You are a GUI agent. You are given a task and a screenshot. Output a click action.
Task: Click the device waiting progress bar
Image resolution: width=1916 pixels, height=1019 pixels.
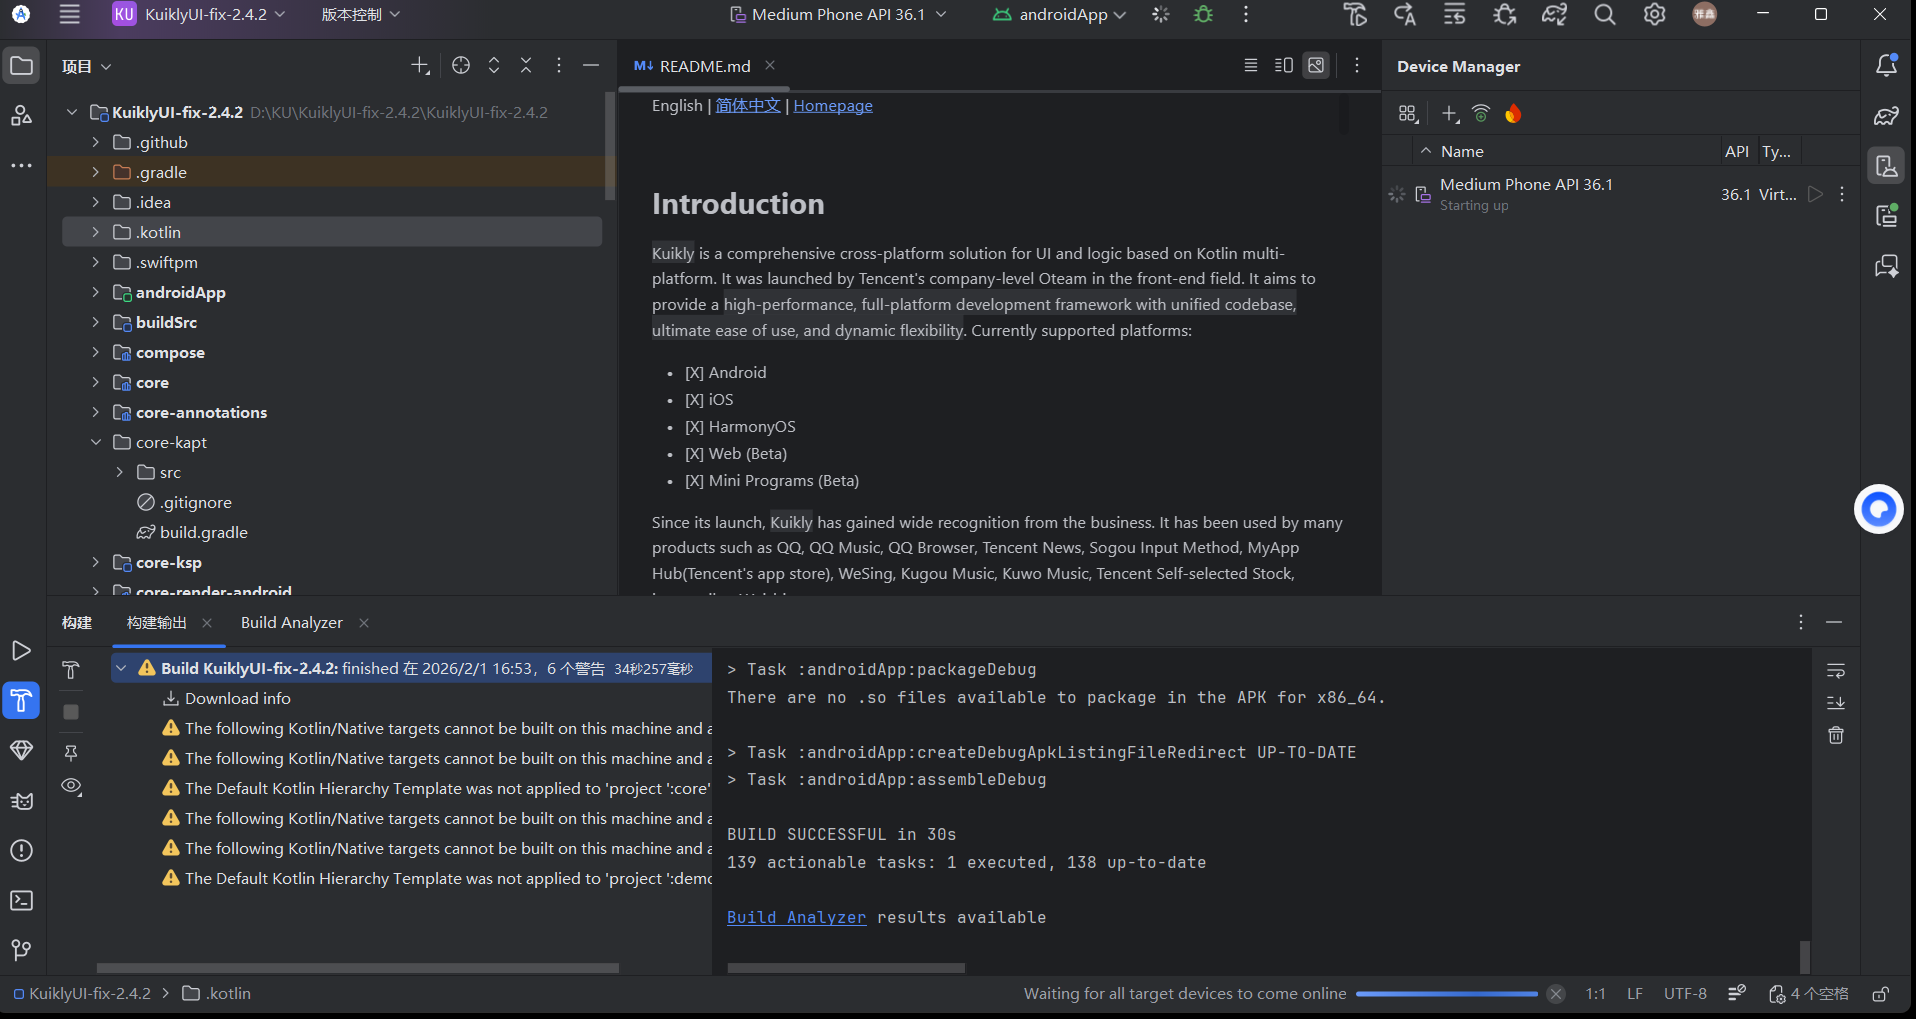point(1446,994)
